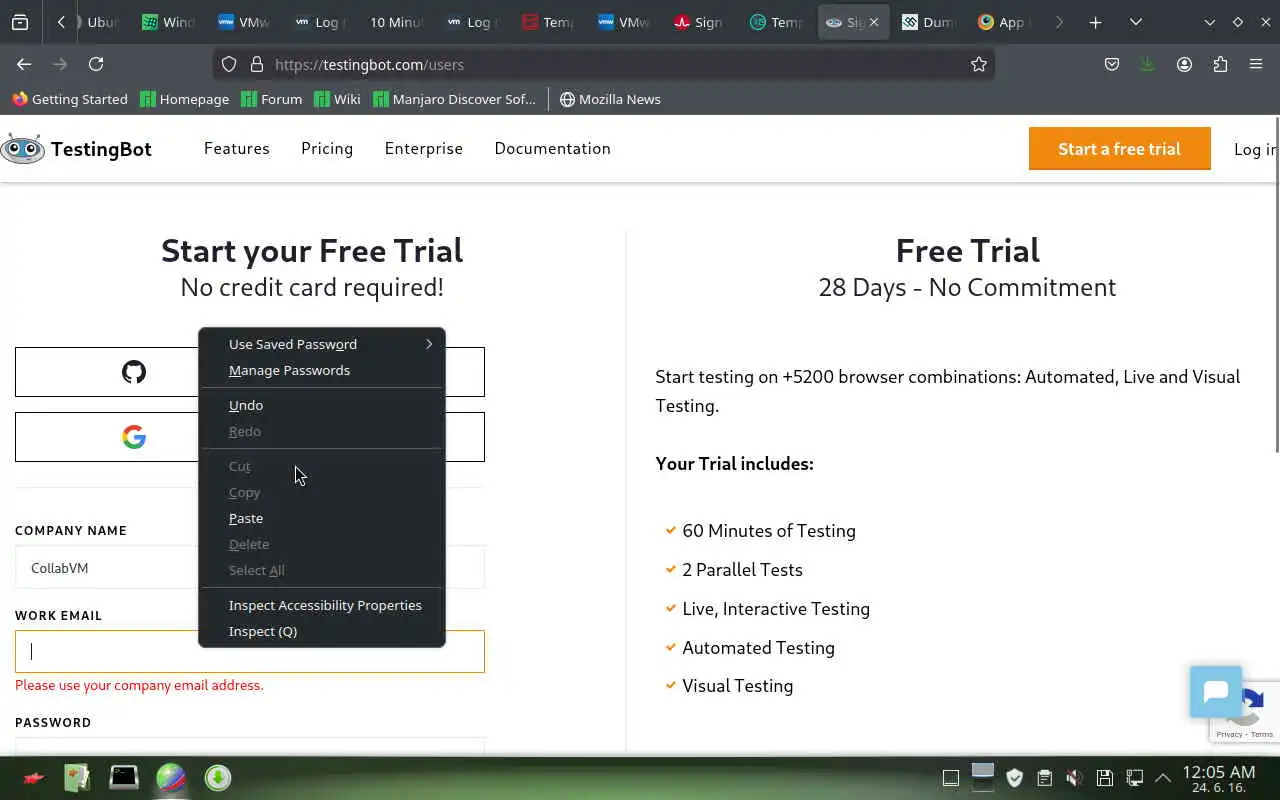The height and width of the screenshot is (800, 1280).
Task: Open the extensions puzzle icon
Action: pyautogui.click(x=1220, y=64)
